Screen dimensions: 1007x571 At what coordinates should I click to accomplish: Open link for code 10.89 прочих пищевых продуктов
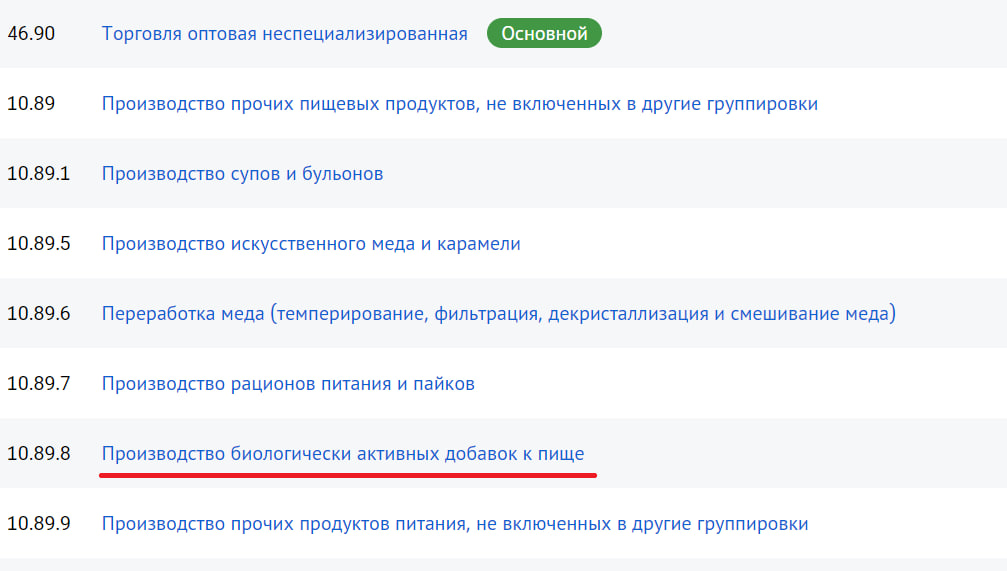click(x=459, y=104)
